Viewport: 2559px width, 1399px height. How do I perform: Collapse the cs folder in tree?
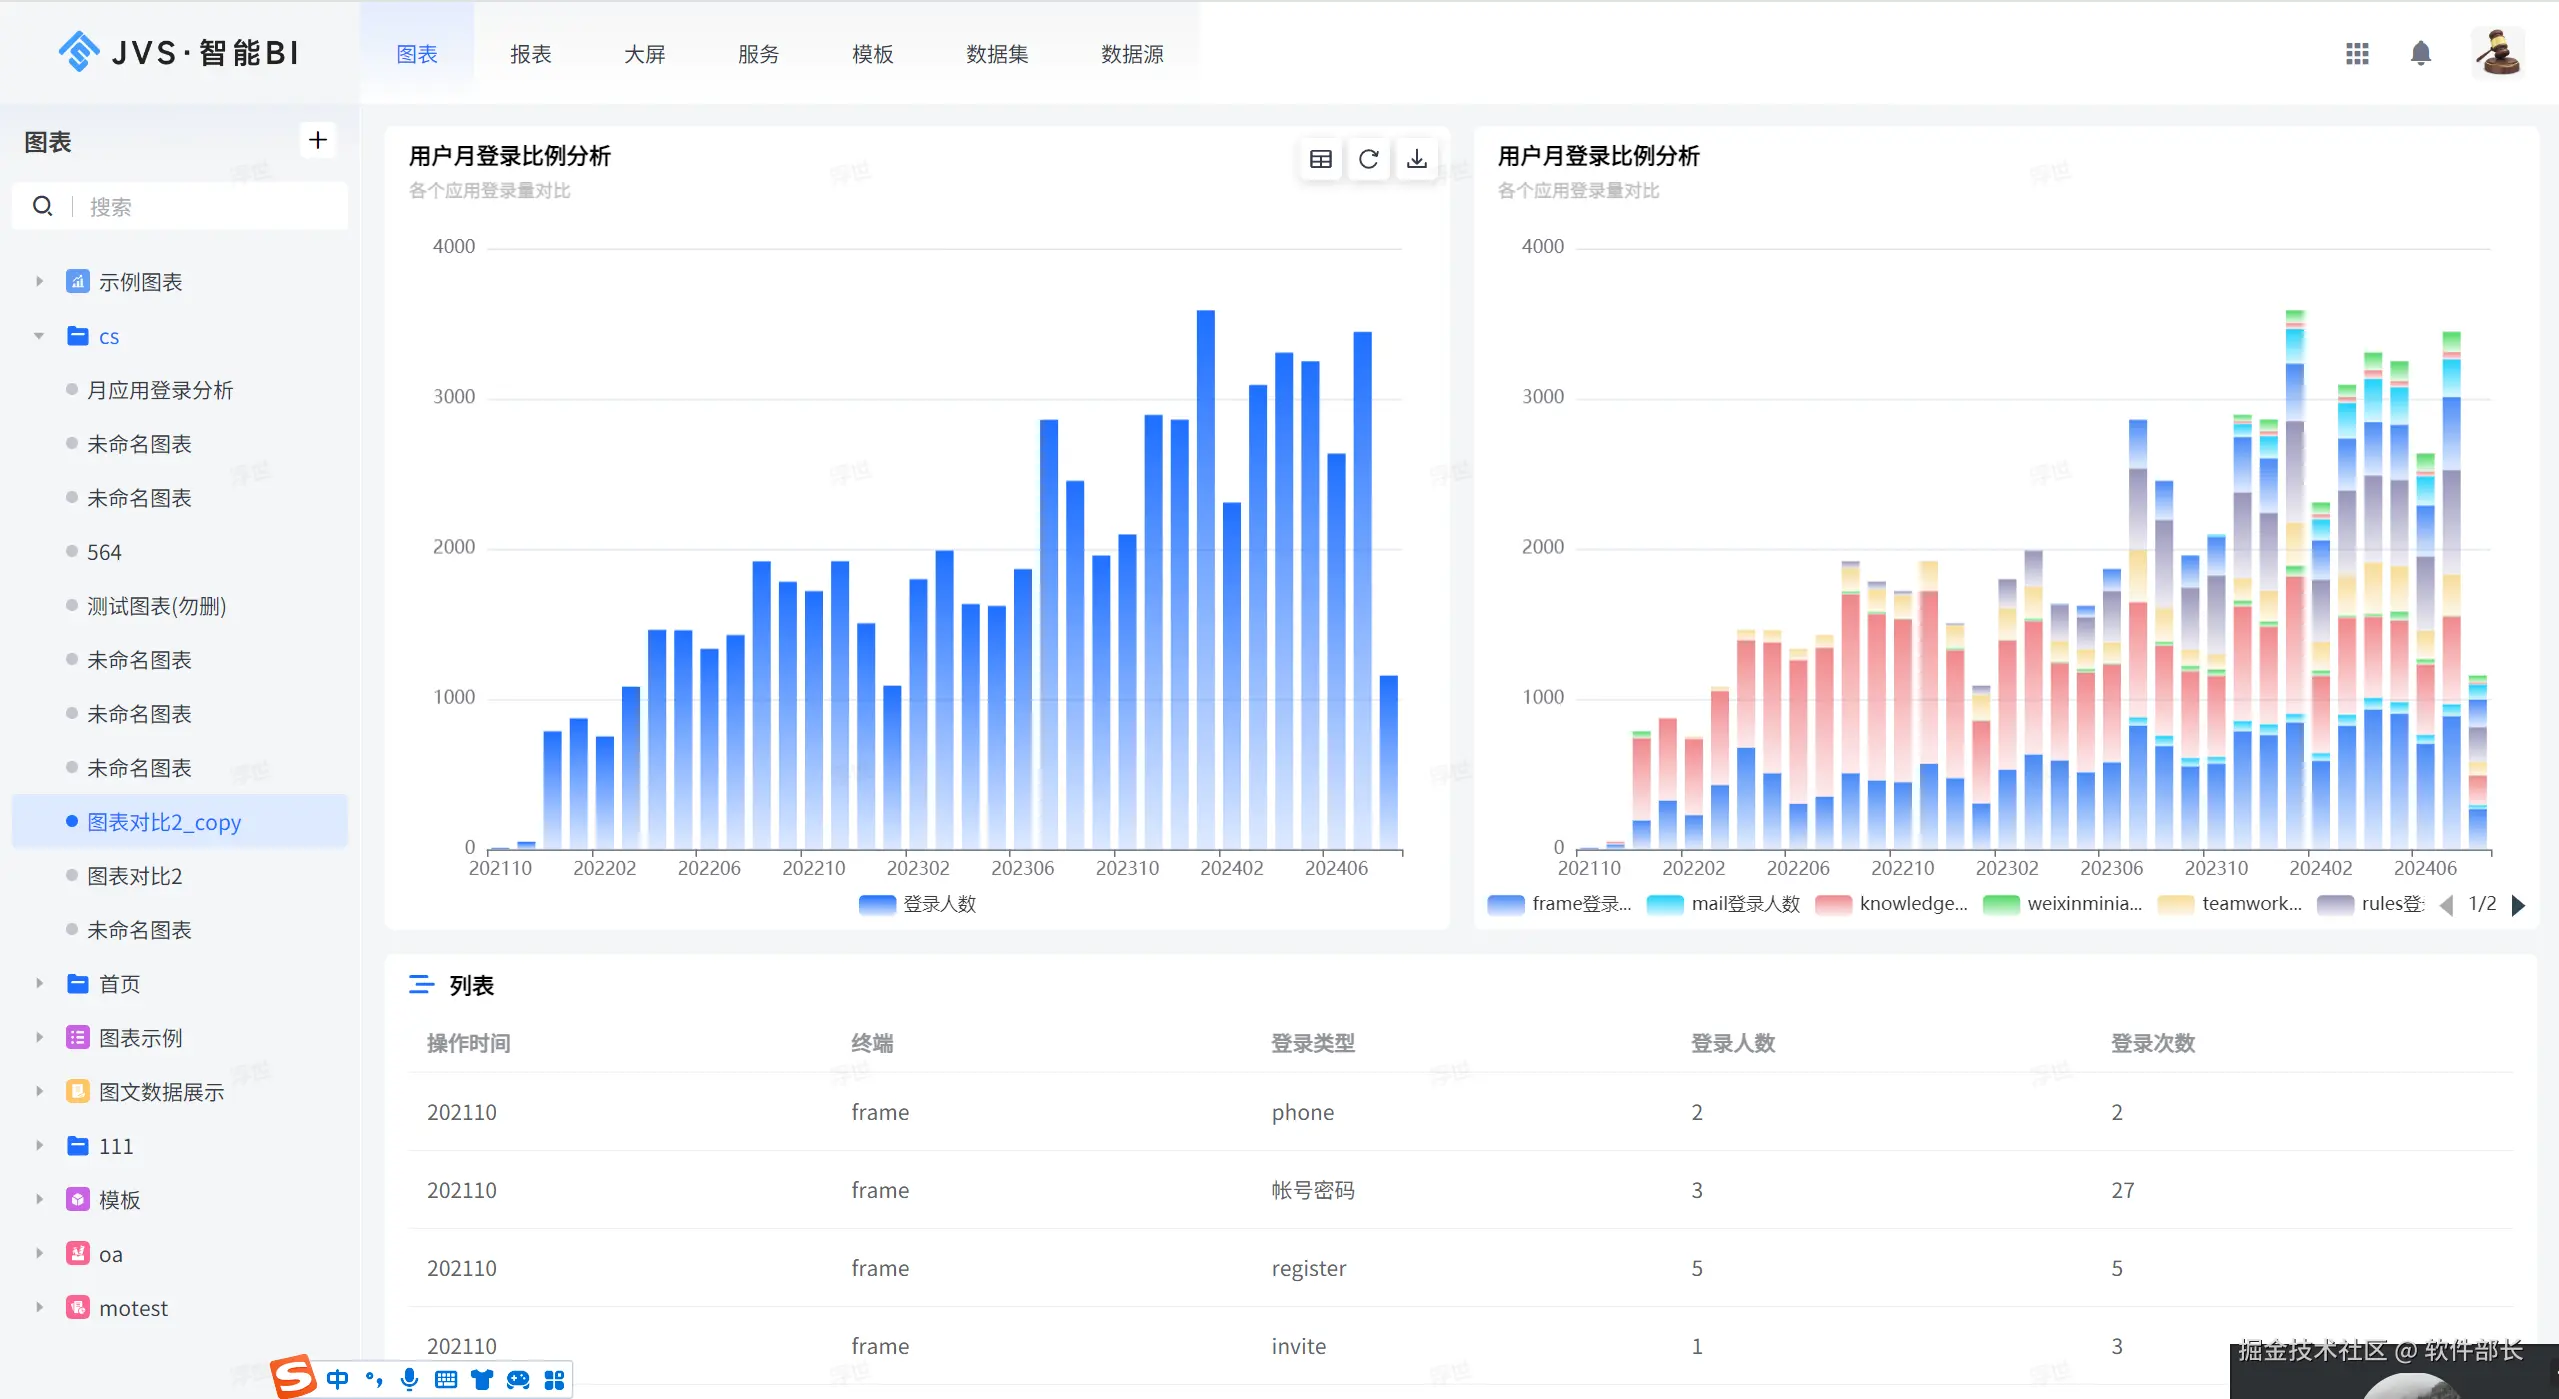click(39, 336)
